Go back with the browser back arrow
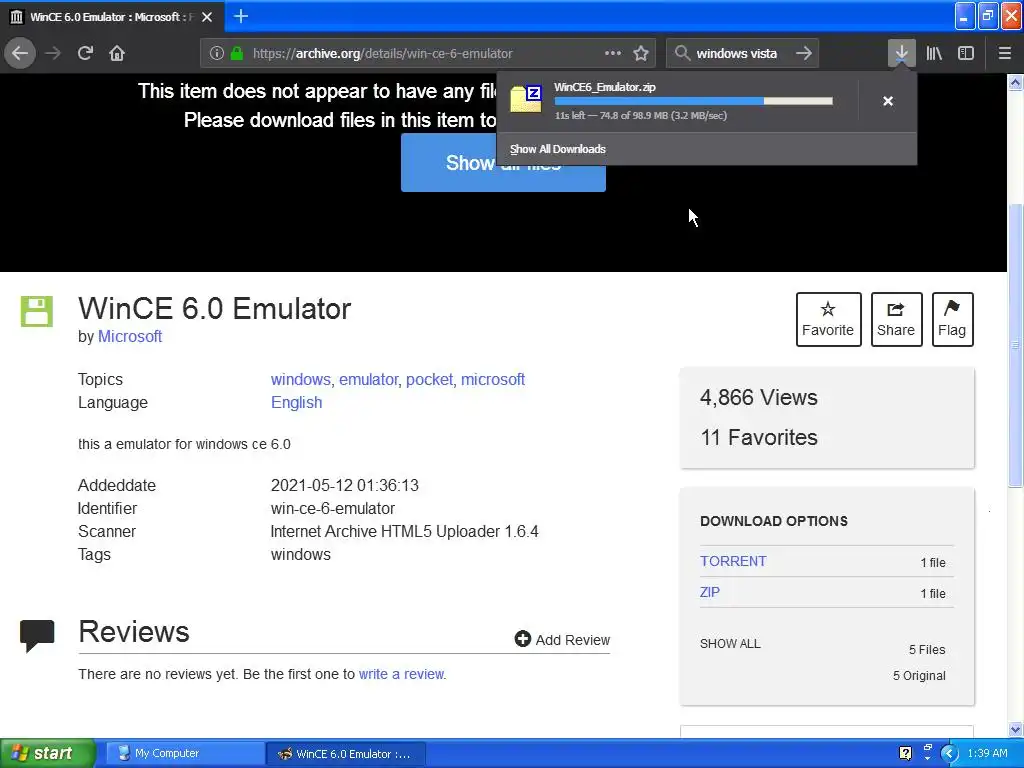Viewport: 1024px width, 768px height. pos(20,53)
